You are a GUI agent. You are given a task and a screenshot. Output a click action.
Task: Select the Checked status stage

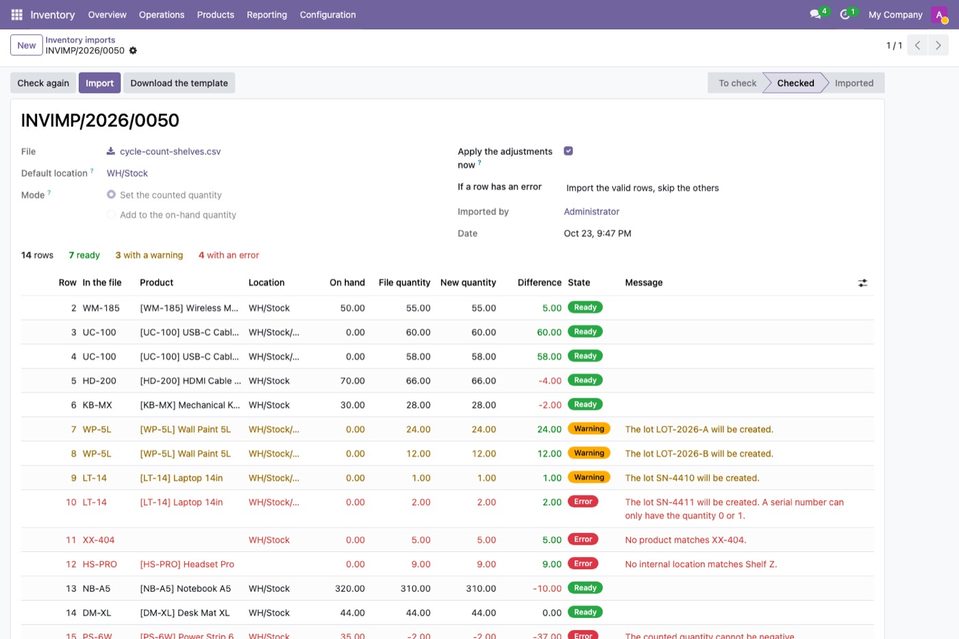point(795,83)
